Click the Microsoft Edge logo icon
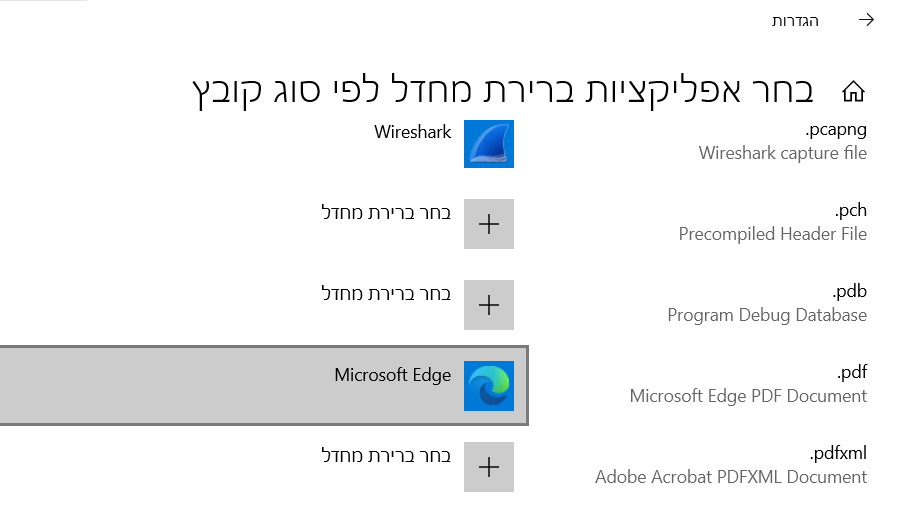 [x=489, y=386]
